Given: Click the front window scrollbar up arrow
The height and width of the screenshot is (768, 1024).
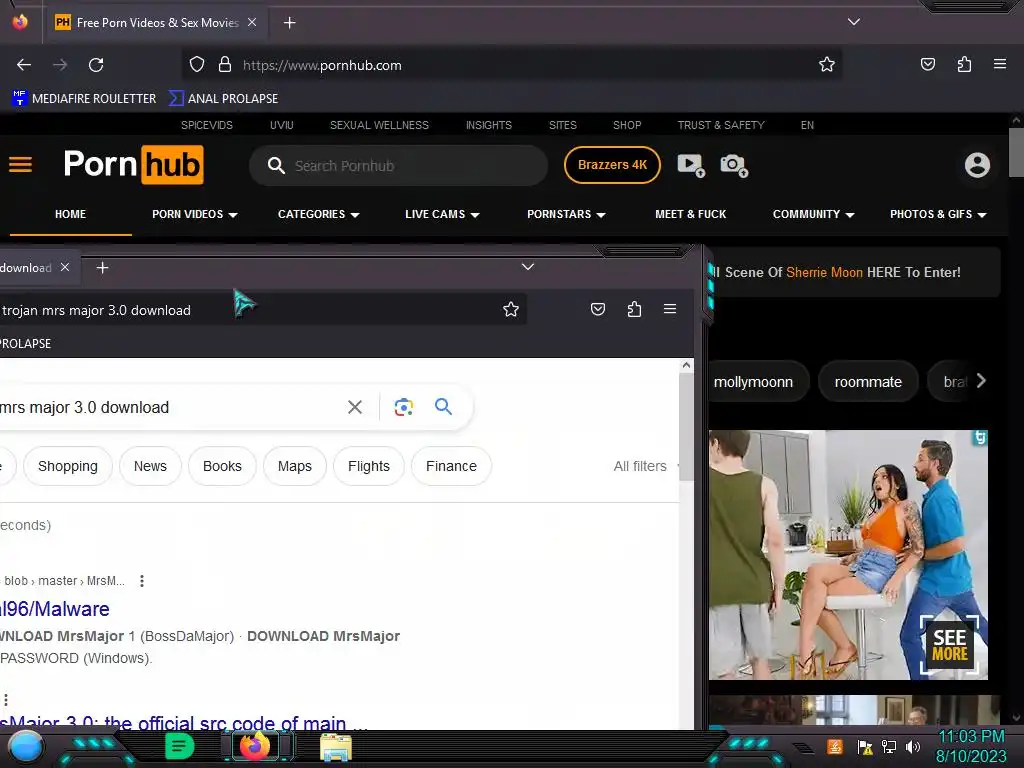Looking at the screenshot, I should coord(686,365).
